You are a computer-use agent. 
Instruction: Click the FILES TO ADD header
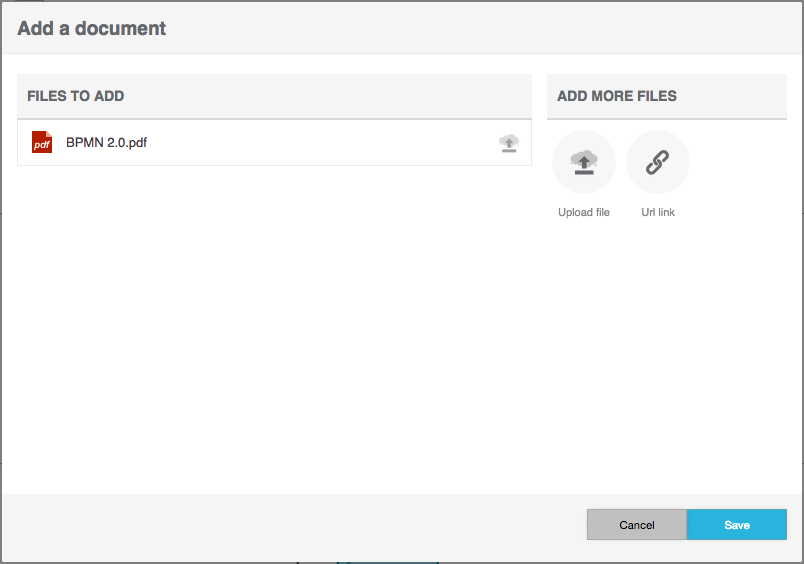click(76, 96)
